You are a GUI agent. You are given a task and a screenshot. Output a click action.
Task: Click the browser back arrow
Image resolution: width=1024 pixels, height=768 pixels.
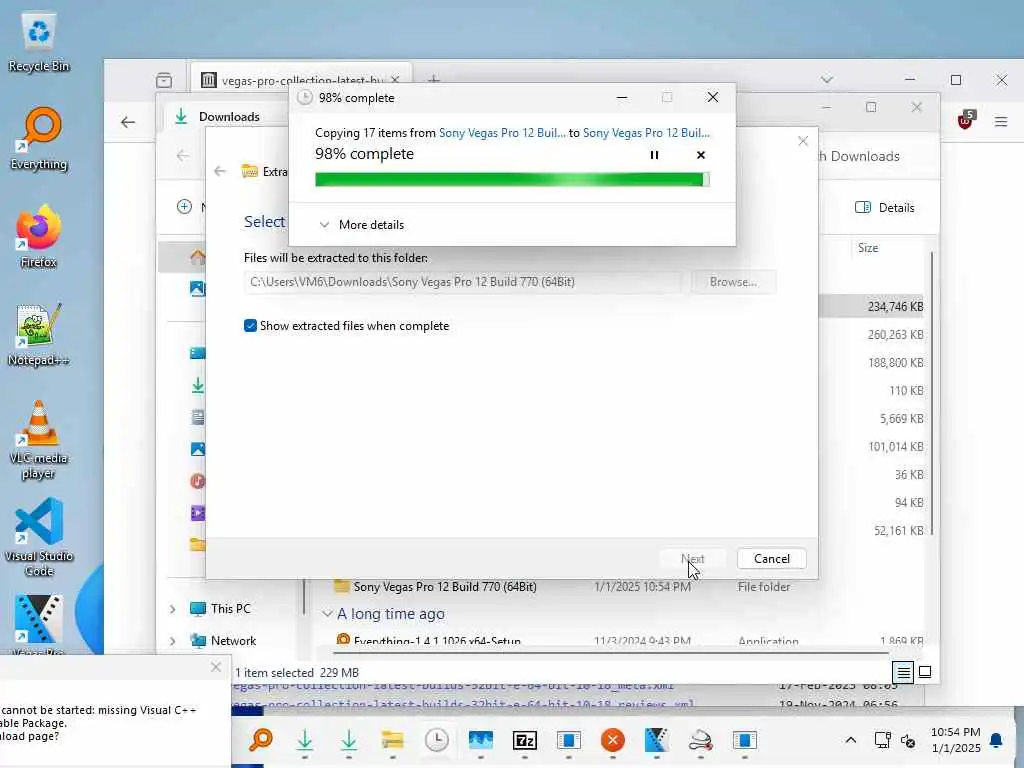pyautogui.click(x=128, y=122)
